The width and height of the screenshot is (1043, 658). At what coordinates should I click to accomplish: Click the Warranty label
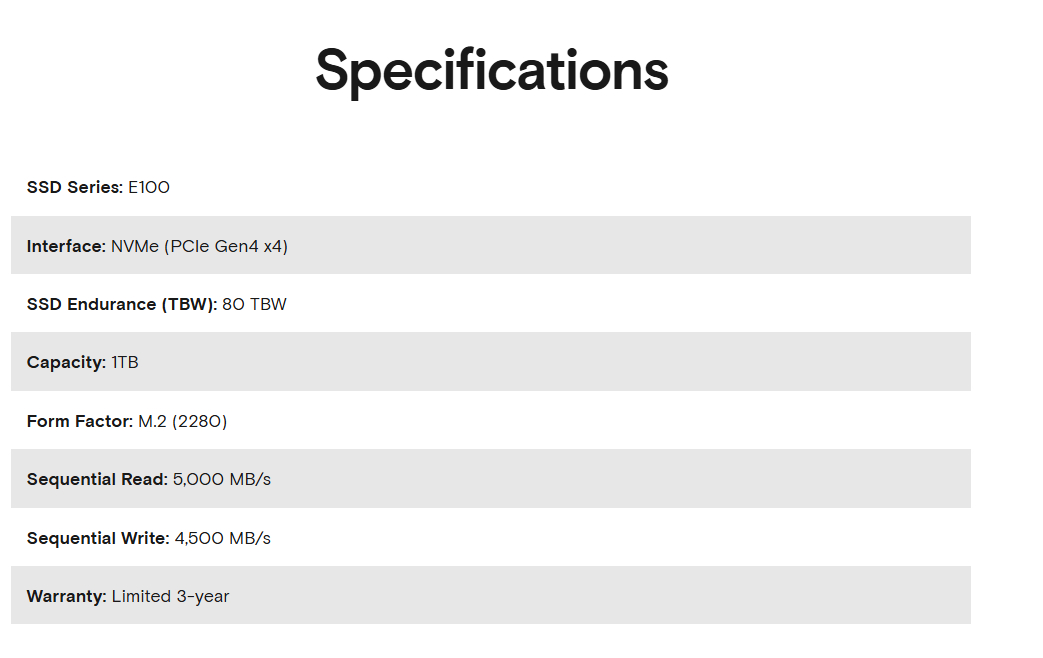[66, 596]
